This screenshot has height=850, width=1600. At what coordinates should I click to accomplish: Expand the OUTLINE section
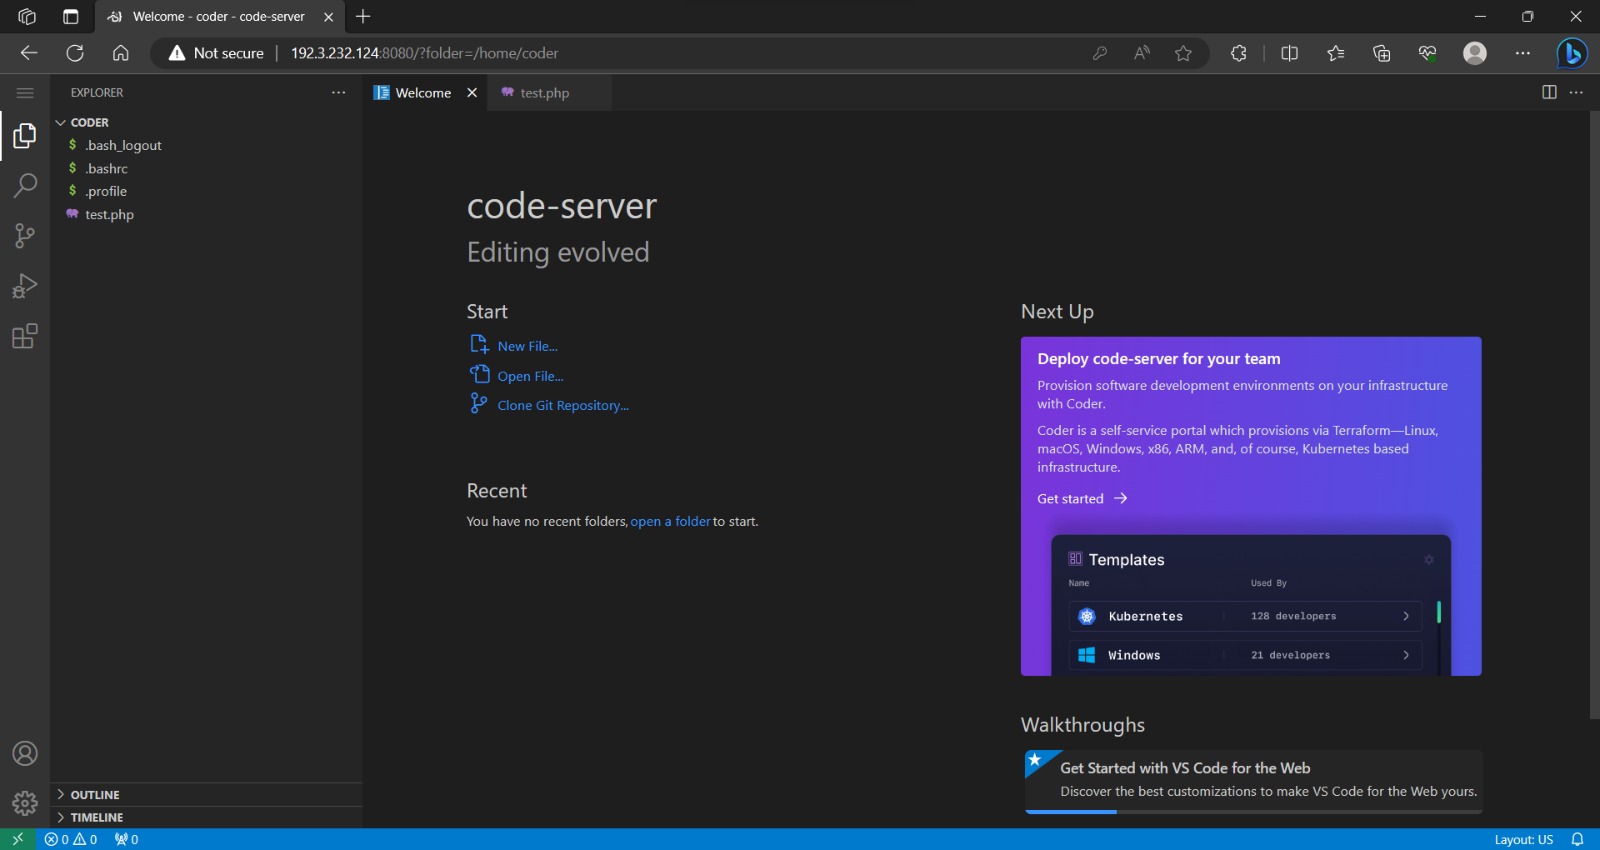coord(206,795)
